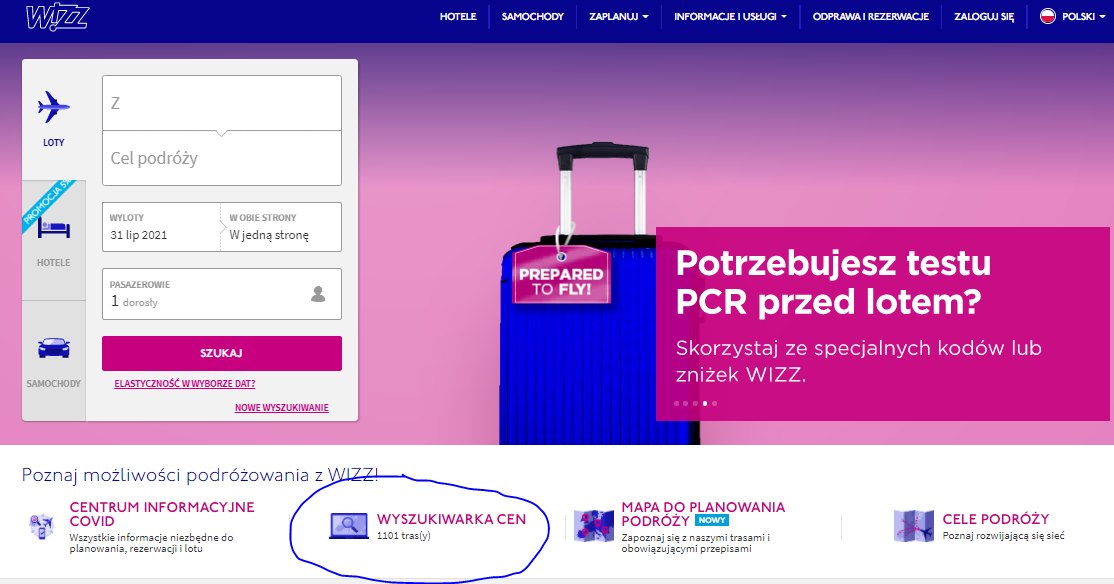Open the Elastyczność w wyborze dat link
Viewport: 1114px width, 584px height.
pos(185,384)
